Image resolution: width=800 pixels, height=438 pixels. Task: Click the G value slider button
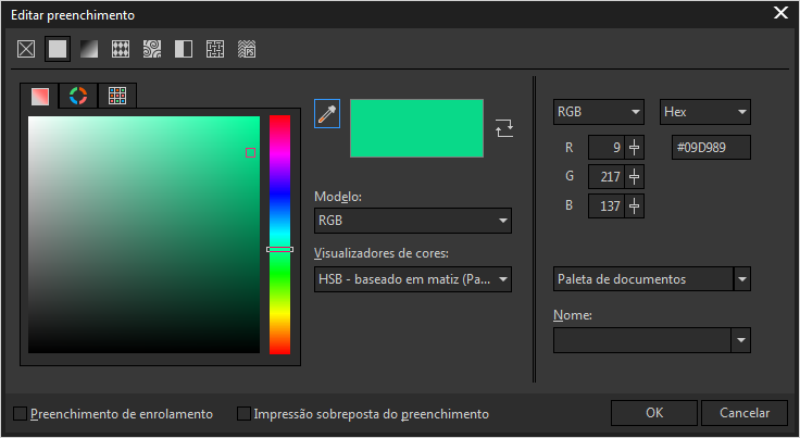[634, 177]
